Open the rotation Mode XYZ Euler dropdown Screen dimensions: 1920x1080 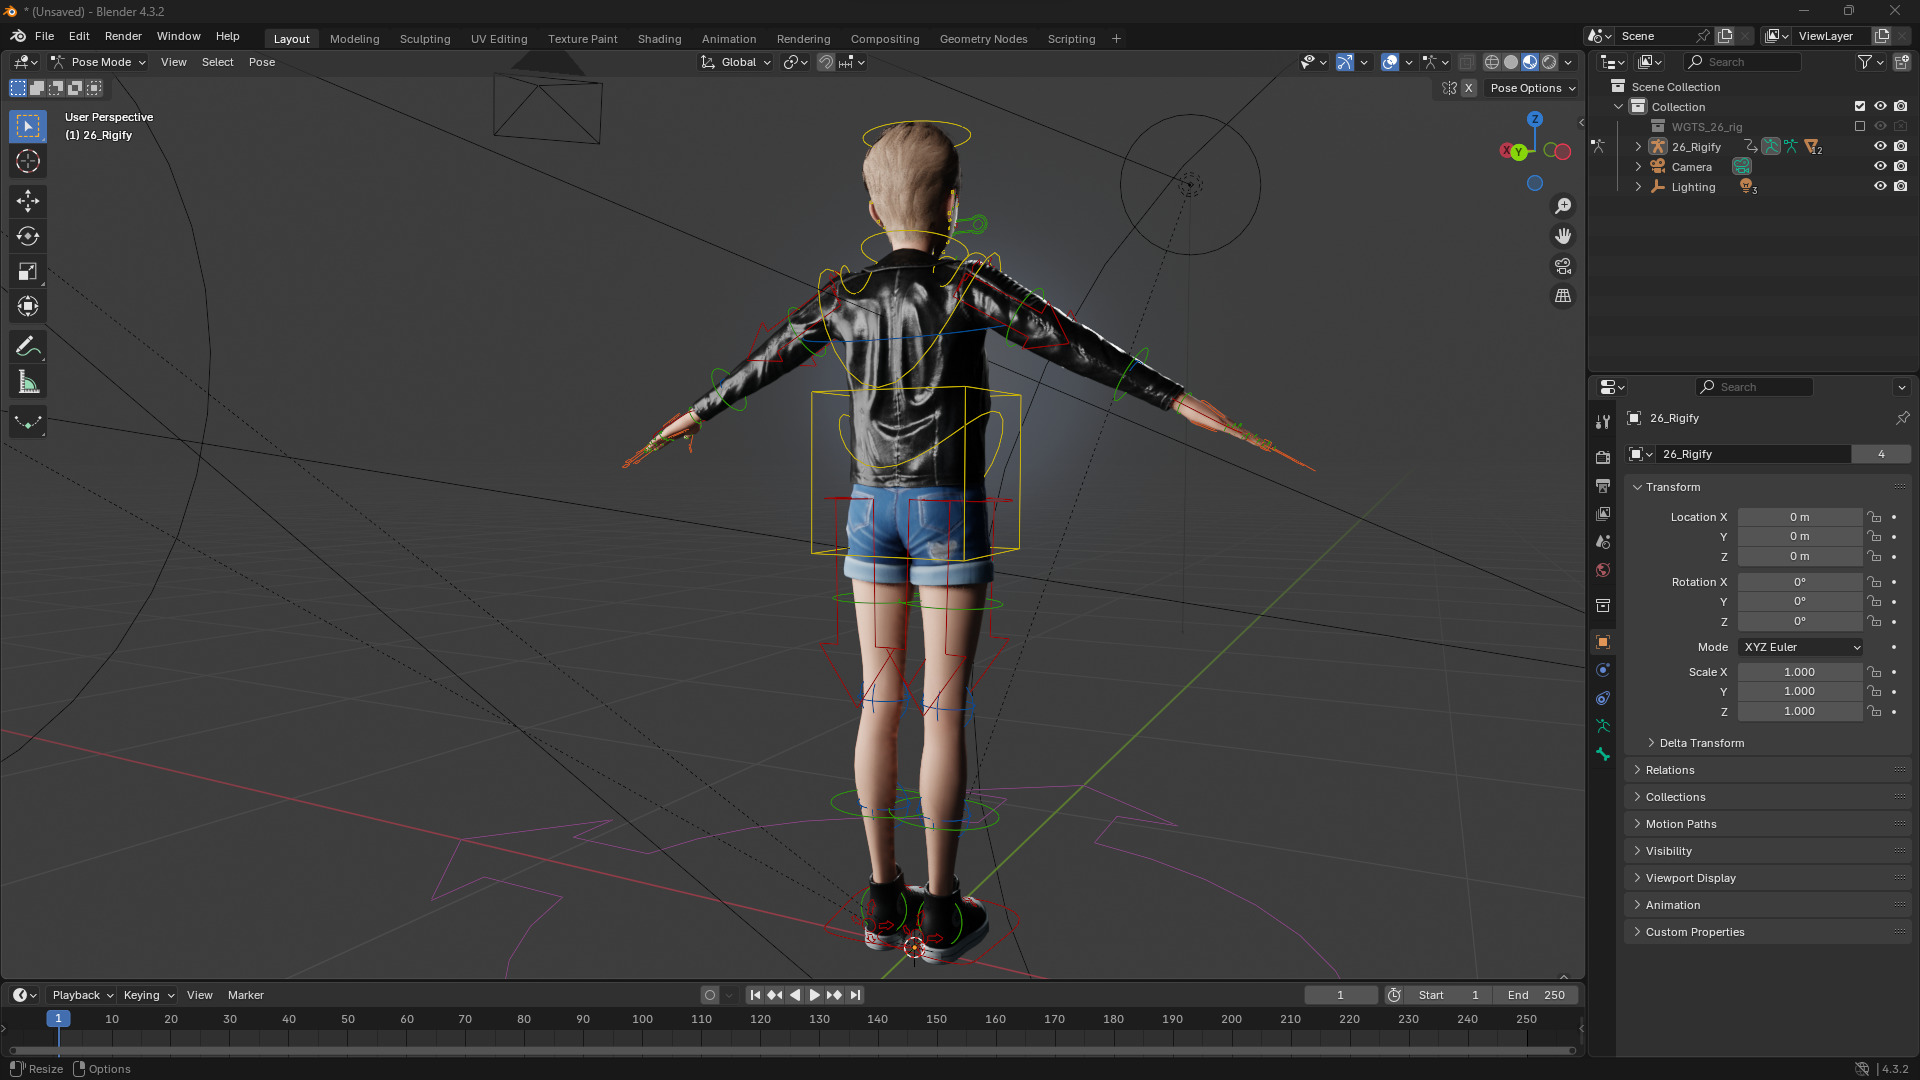pyautogui.click(x=1800, y=647)
